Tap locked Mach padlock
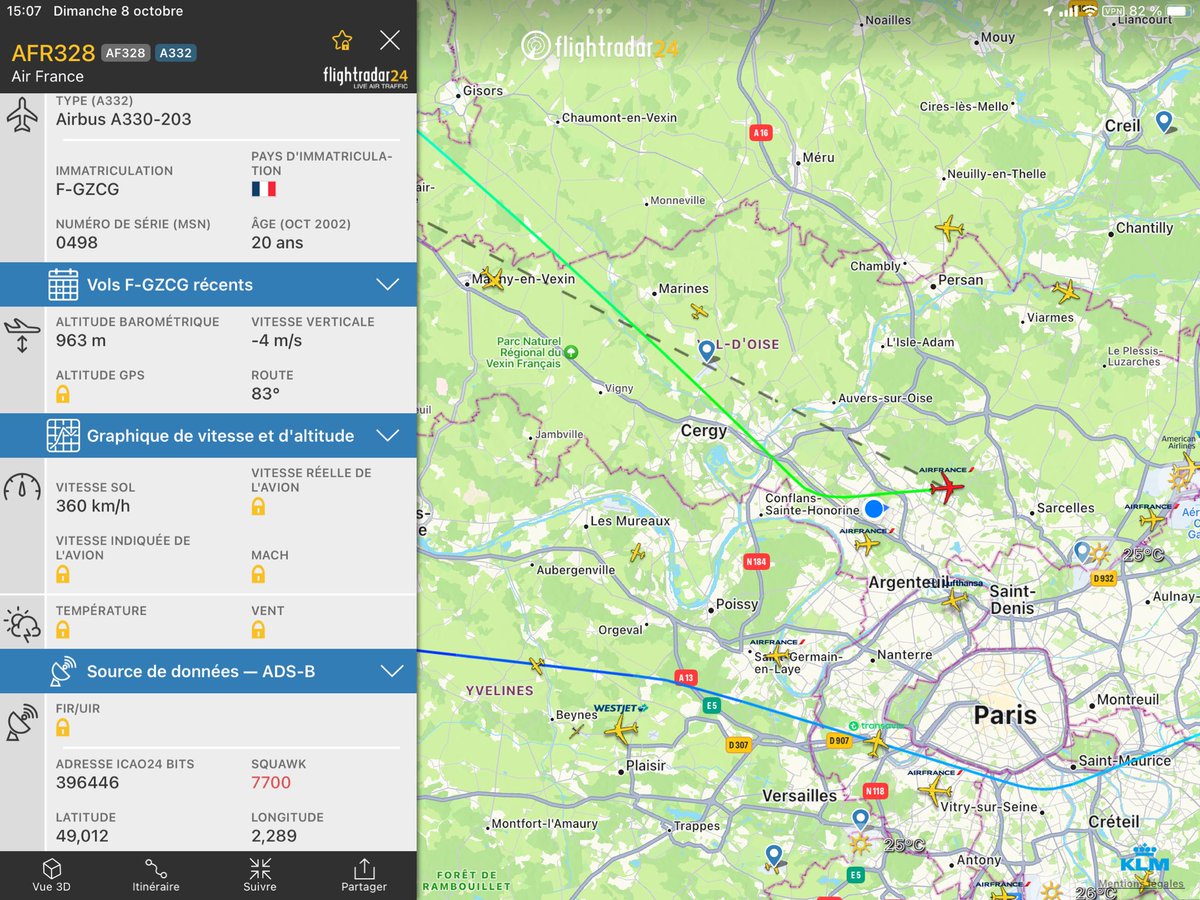 pos(258,574)
